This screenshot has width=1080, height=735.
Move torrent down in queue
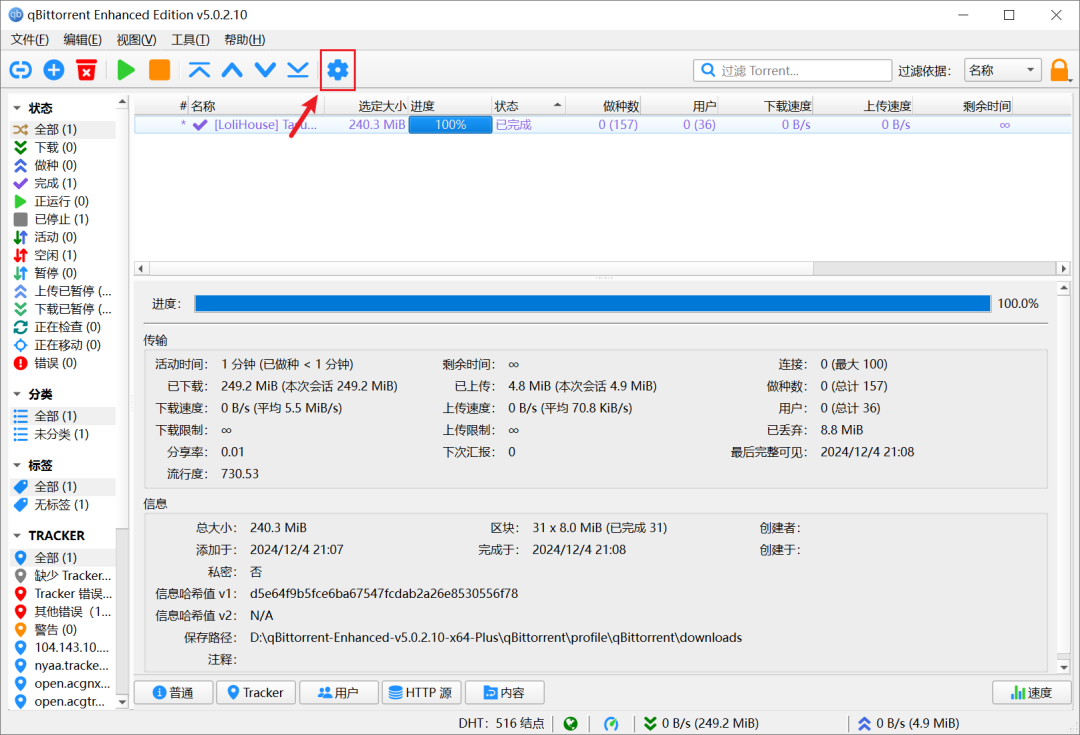point(265,70)
